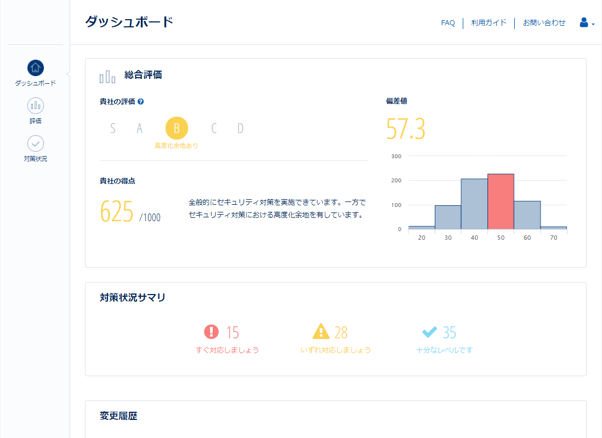Open the 利用ガイド link
The height and width of the screenshot is (438, 602).
click(488, 23)
